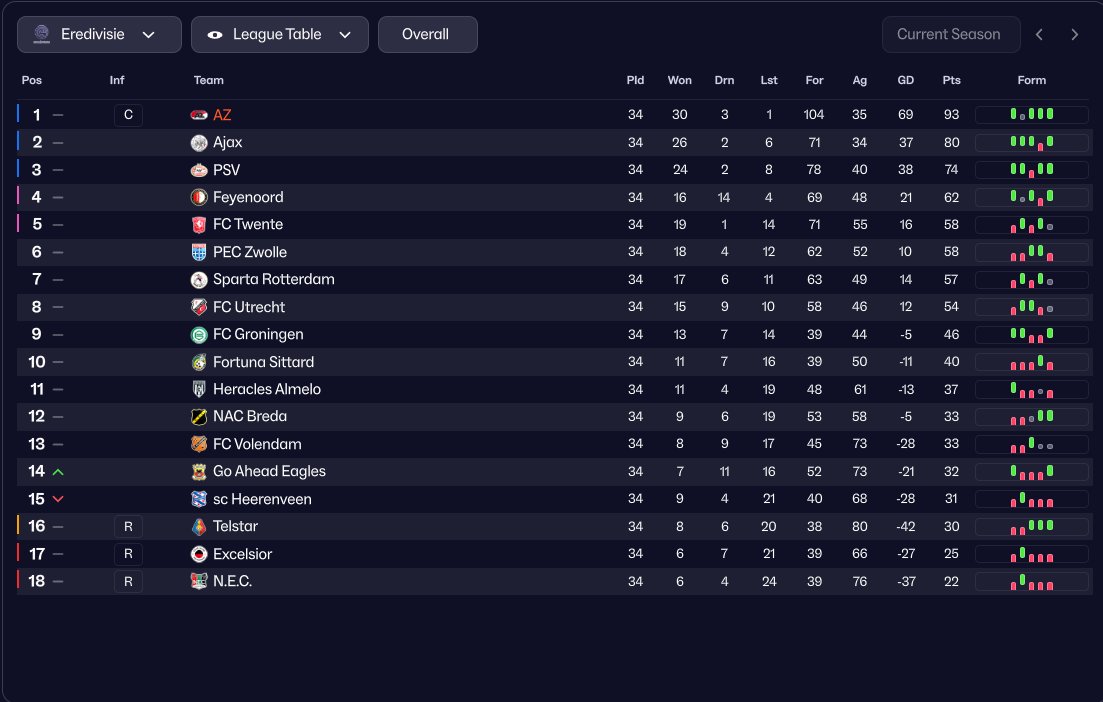
Task: Sort table by GD column header
Action: 905,80
